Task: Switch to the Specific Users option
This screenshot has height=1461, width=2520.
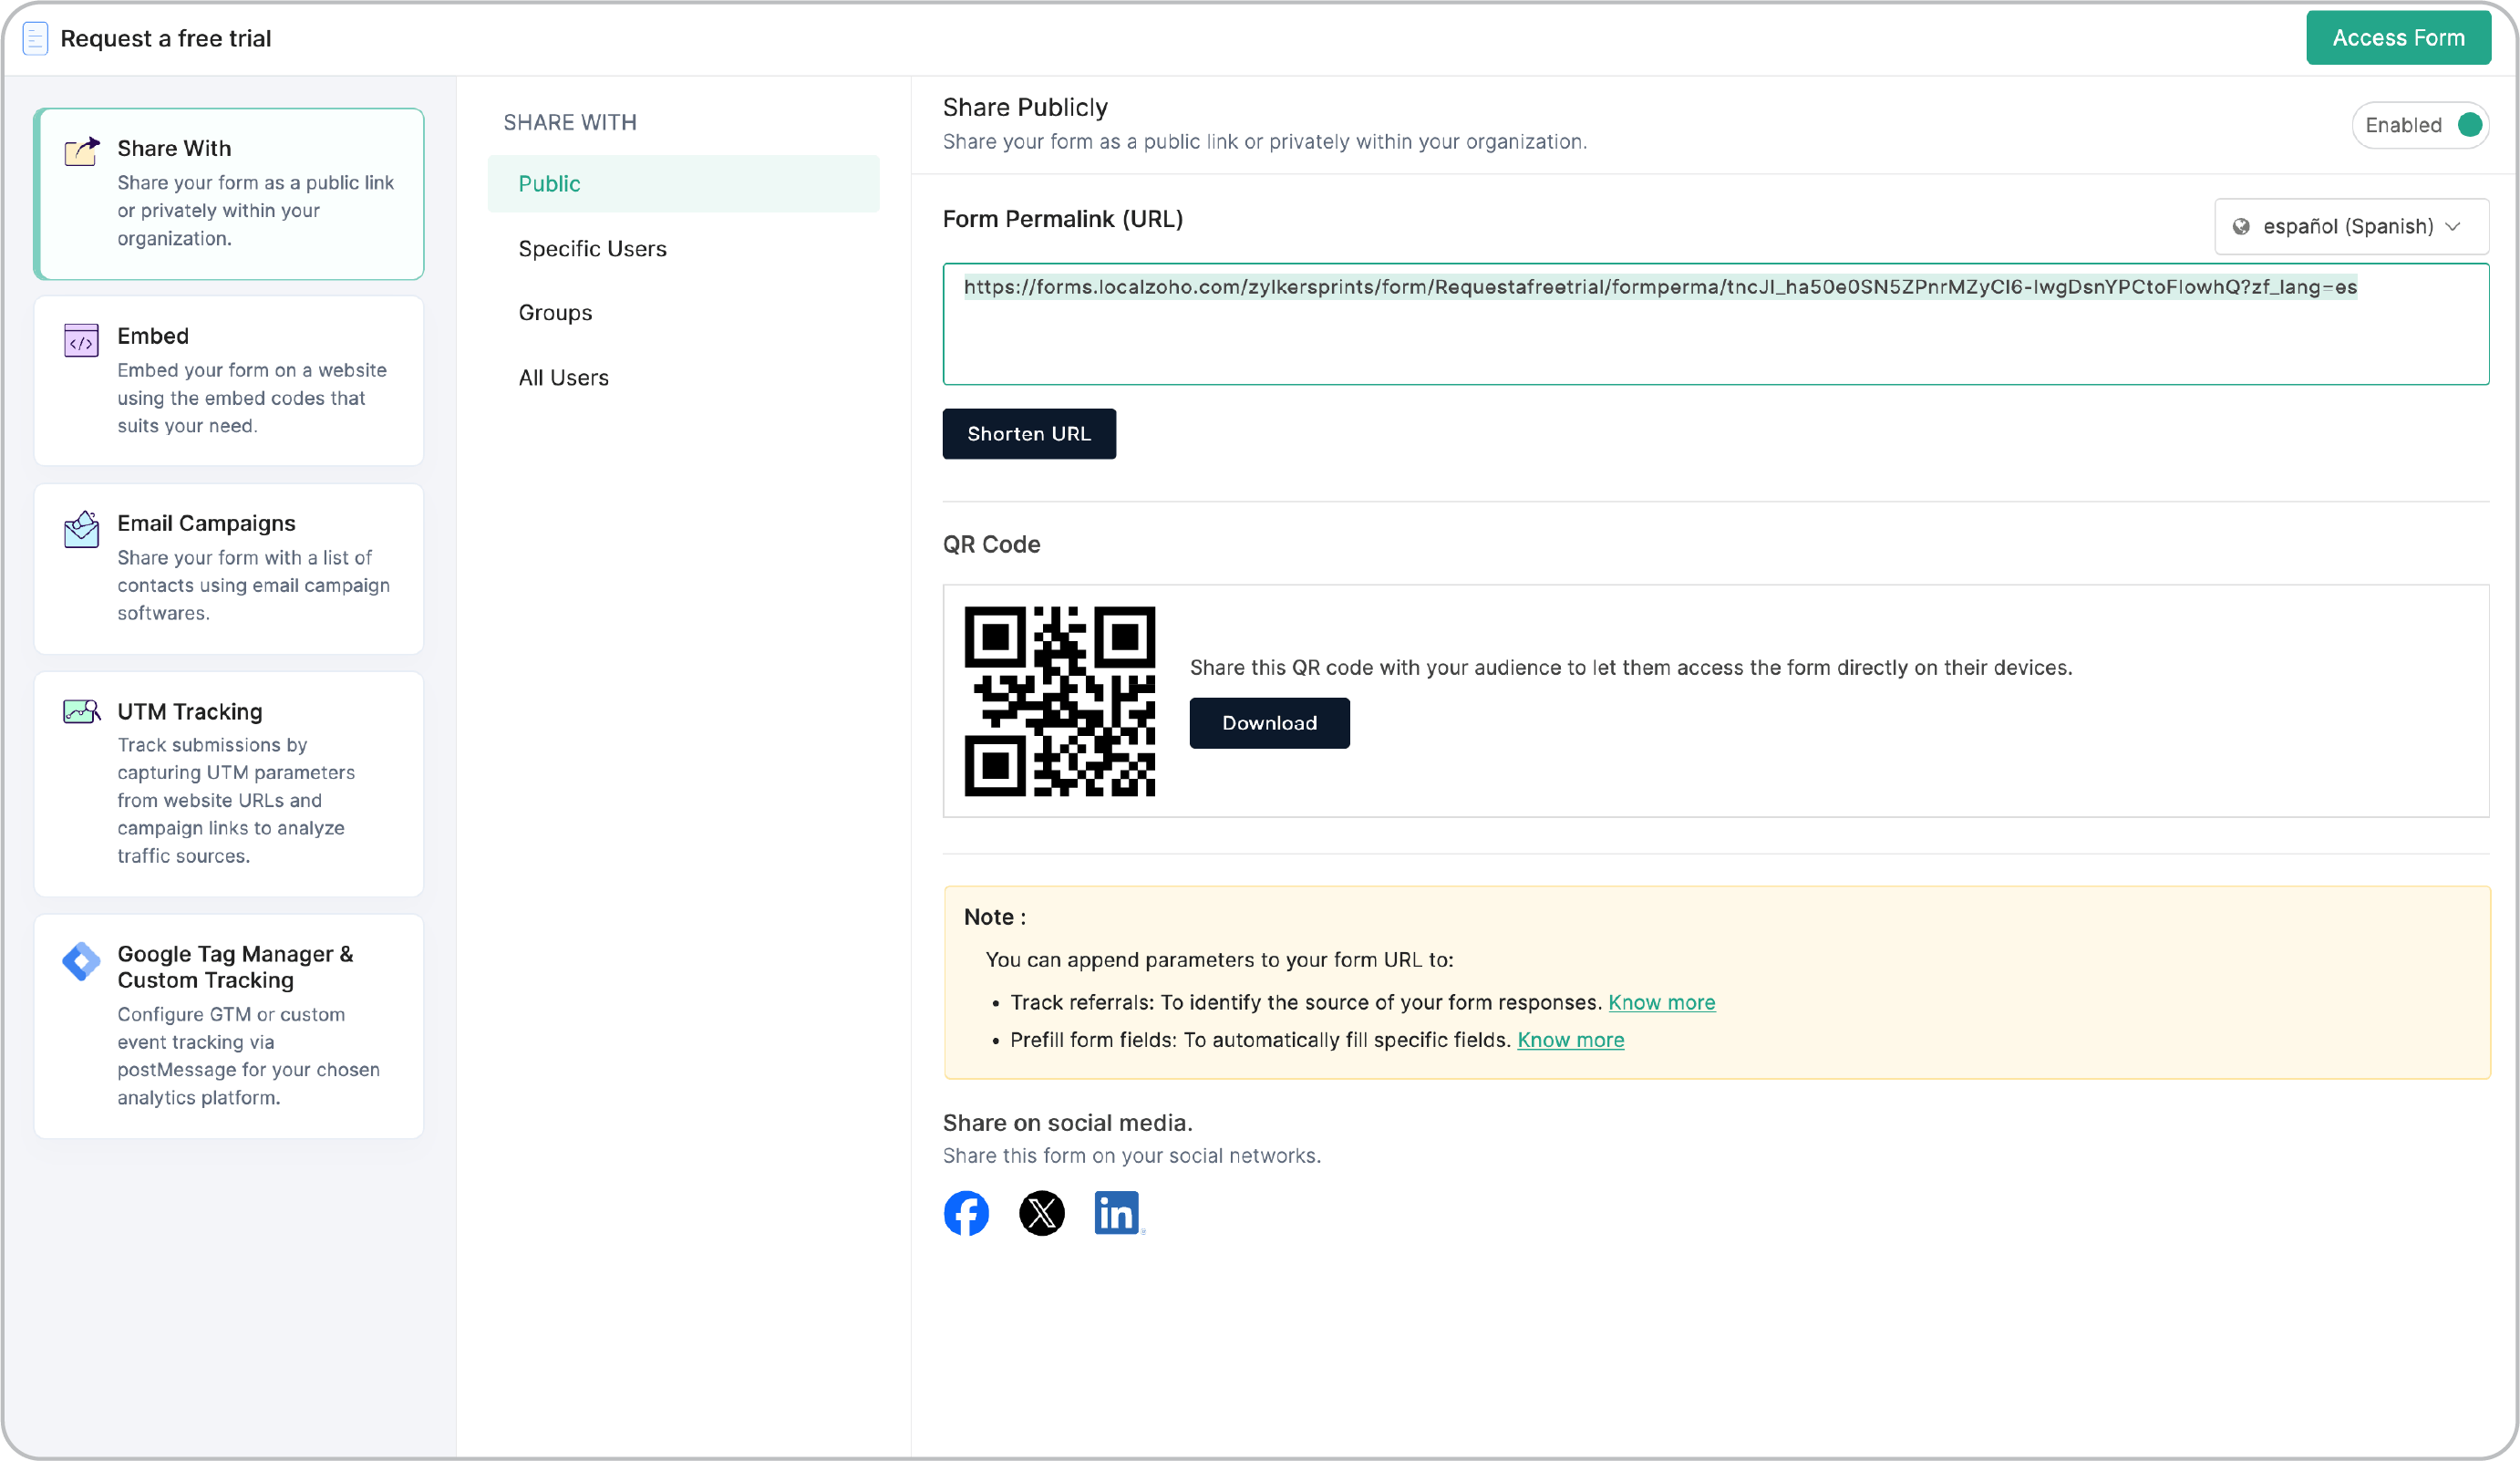Action: click(592, 248)
